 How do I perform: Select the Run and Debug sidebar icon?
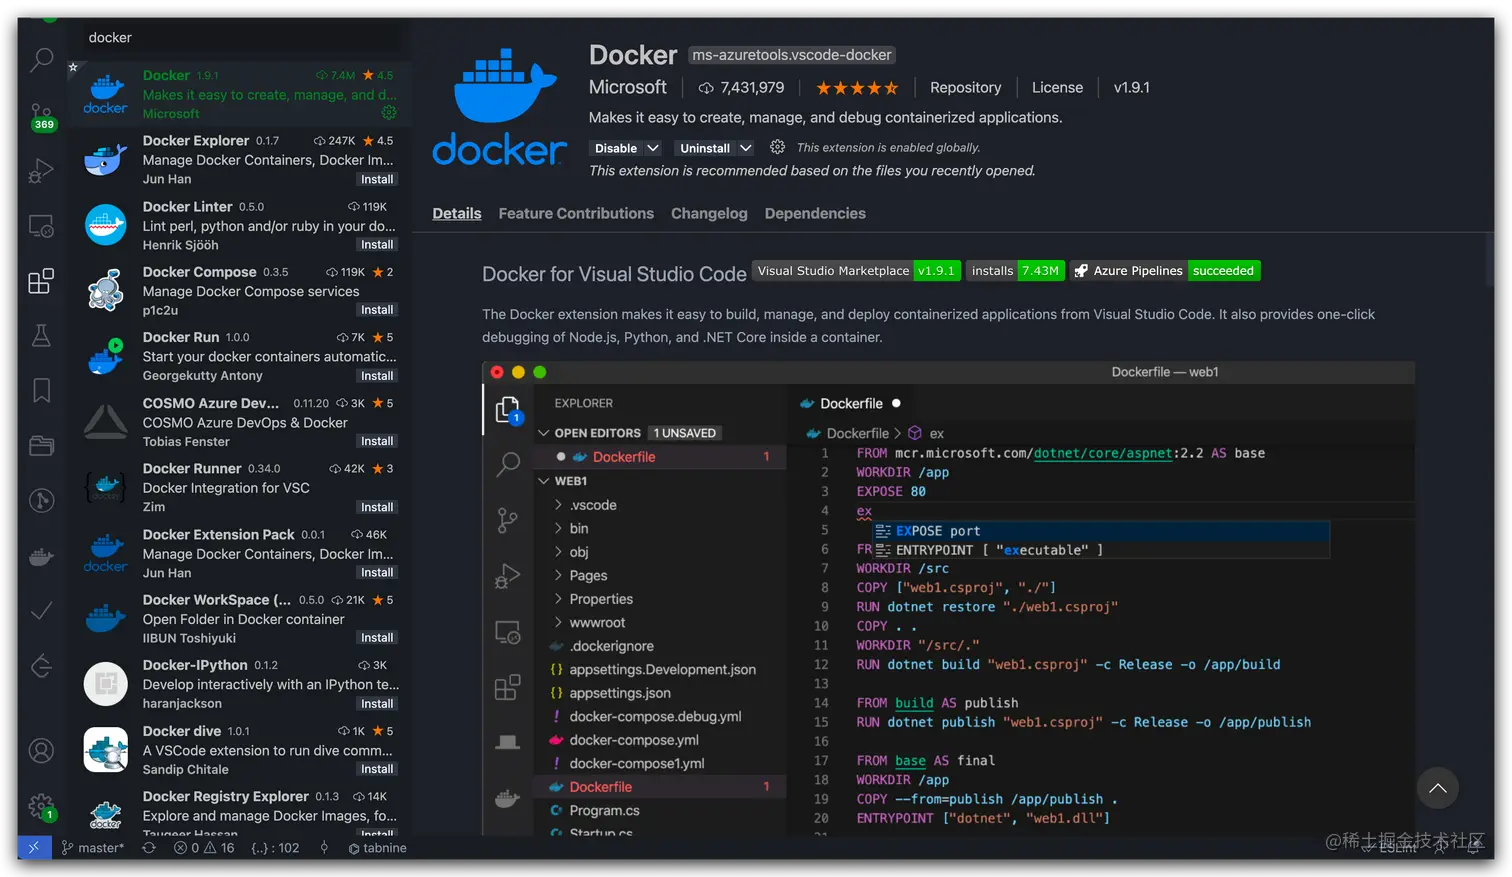(40, 170)
